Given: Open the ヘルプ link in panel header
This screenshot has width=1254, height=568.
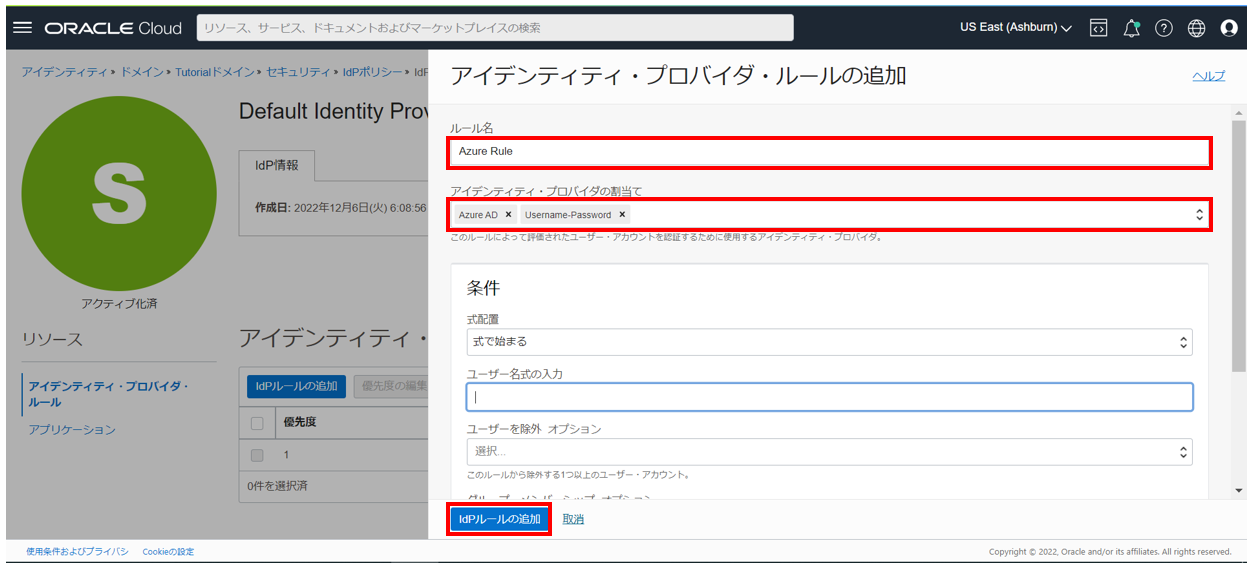Looking at the screenshot, I should point(1208,76).
